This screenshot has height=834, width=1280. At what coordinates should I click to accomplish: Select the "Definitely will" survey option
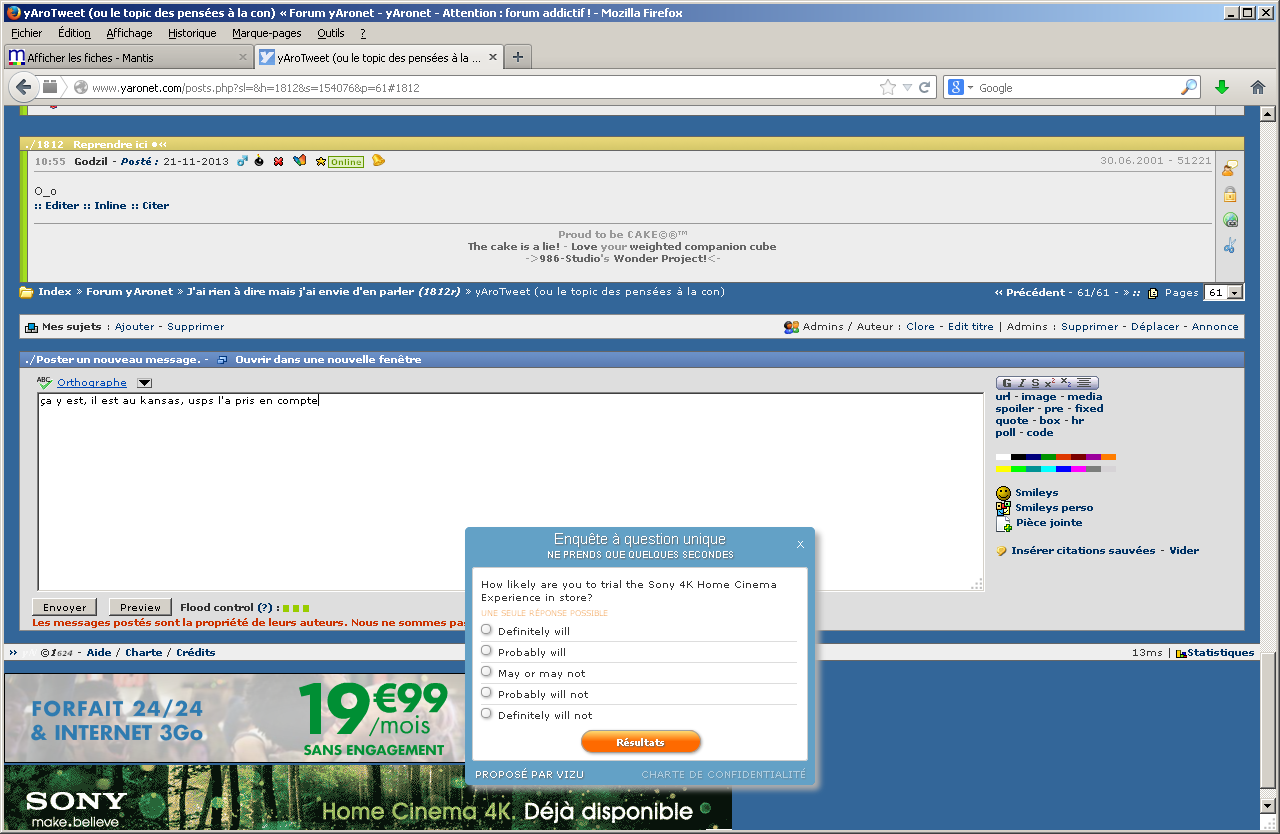point(487,630)
